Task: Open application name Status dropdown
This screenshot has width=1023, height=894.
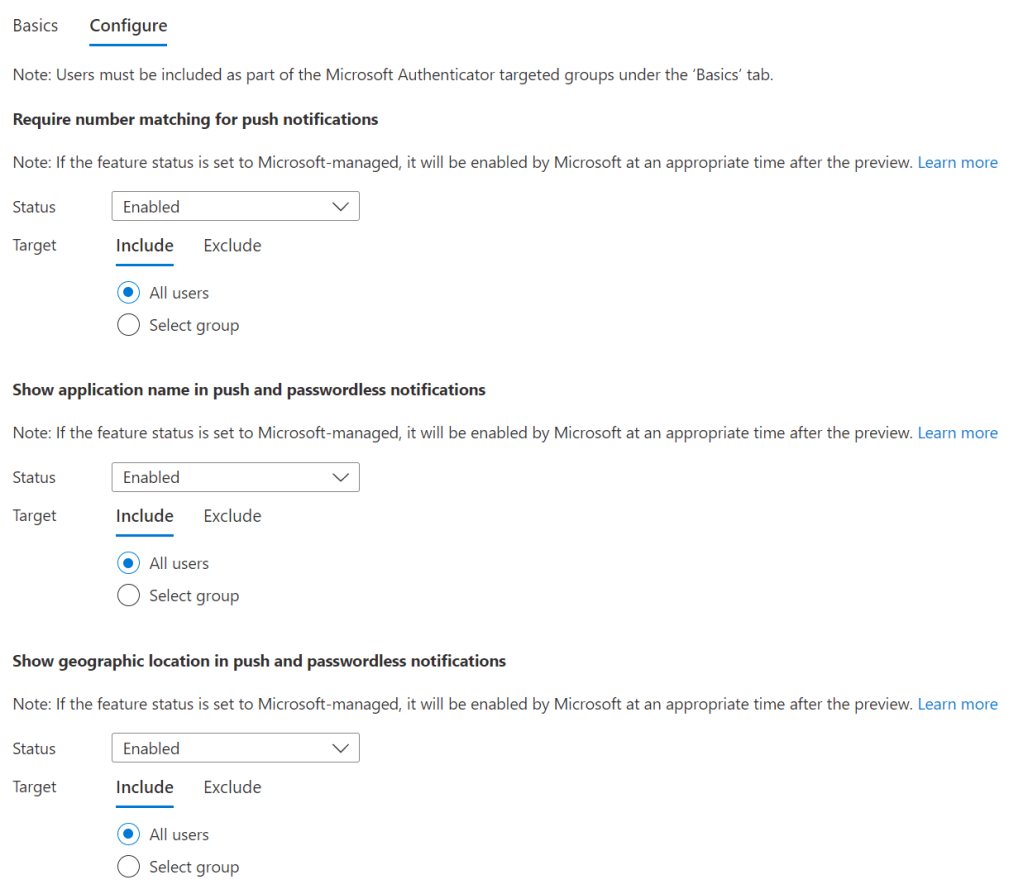Action: pos(235,478)
